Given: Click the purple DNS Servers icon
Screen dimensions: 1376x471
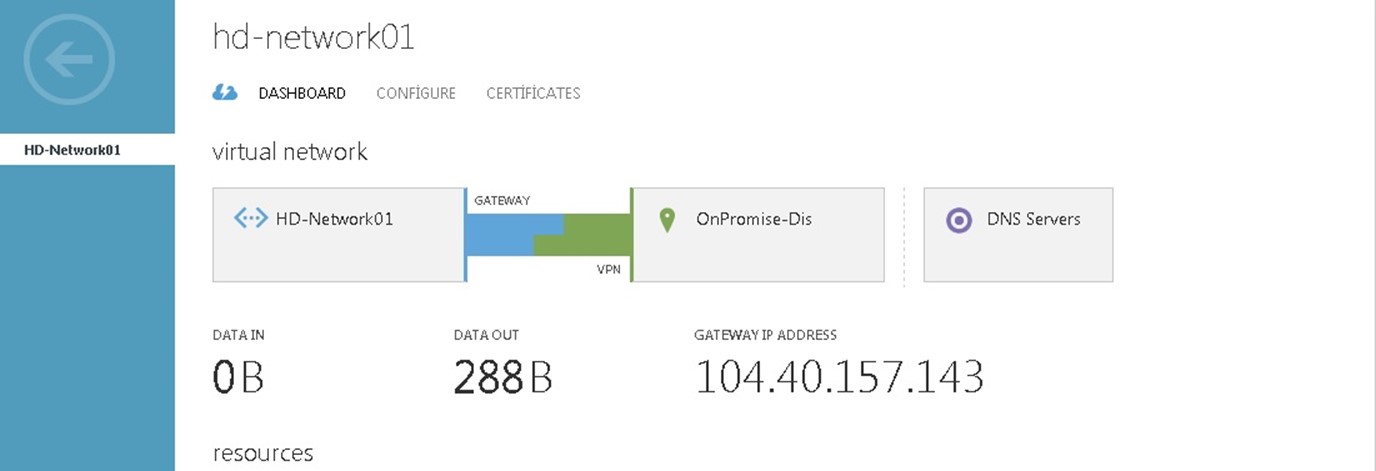Looking at the screenshot, I should pyautogui.click(x=959, y=220).
